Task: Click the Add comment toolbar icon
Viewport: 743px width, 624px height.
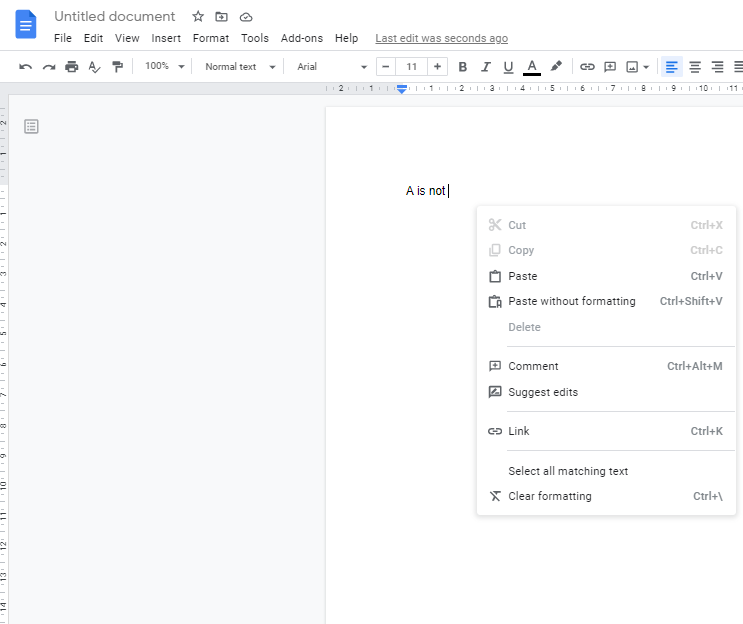Action: coord(610,67)
